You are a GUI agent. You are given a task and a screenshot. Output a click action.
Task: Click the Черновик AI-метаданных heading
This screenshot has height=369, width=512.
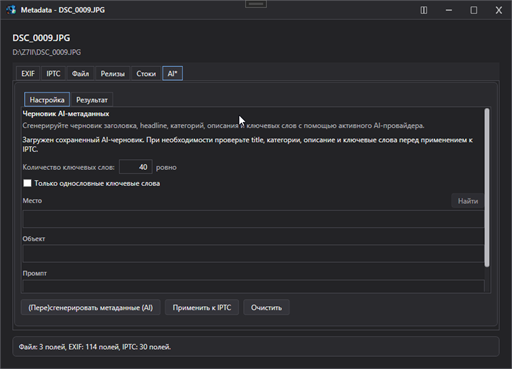66,114
